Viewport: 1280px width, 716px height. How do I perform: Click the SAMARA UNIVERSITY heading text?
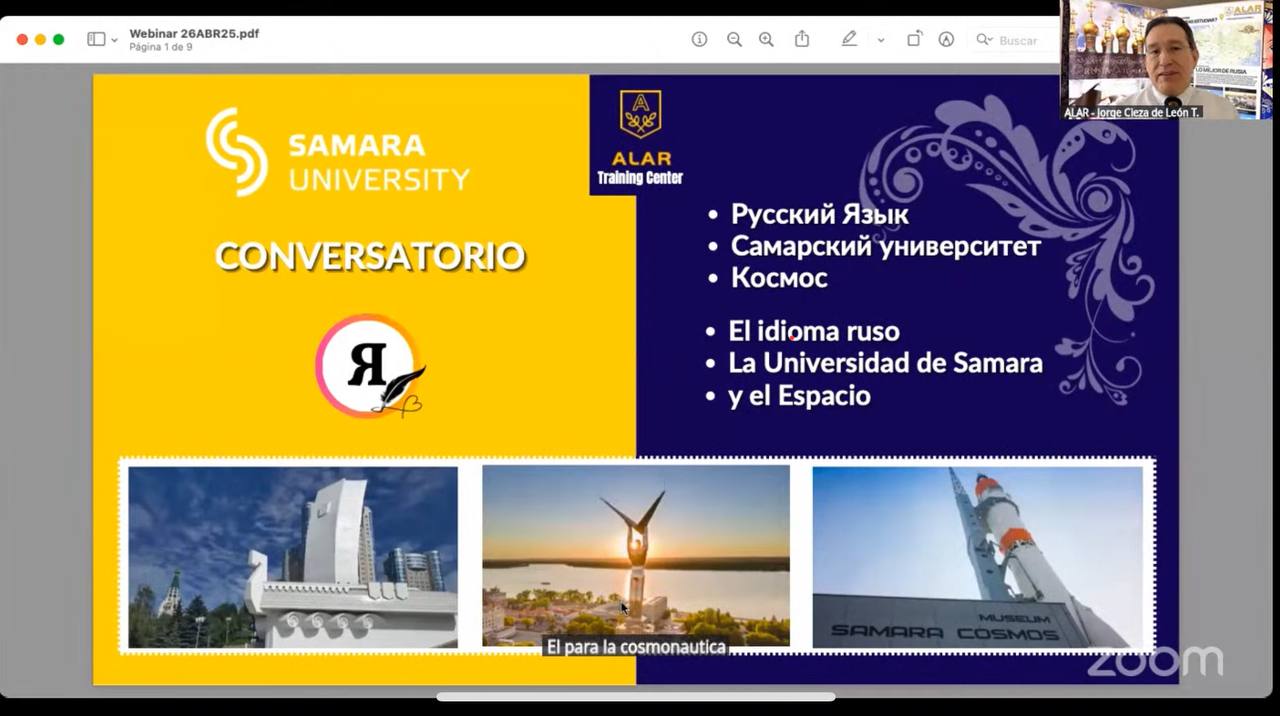[379, 162]
